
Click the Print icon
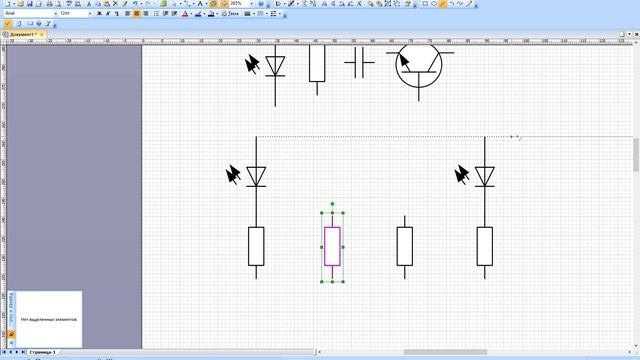tap(49, 4)
